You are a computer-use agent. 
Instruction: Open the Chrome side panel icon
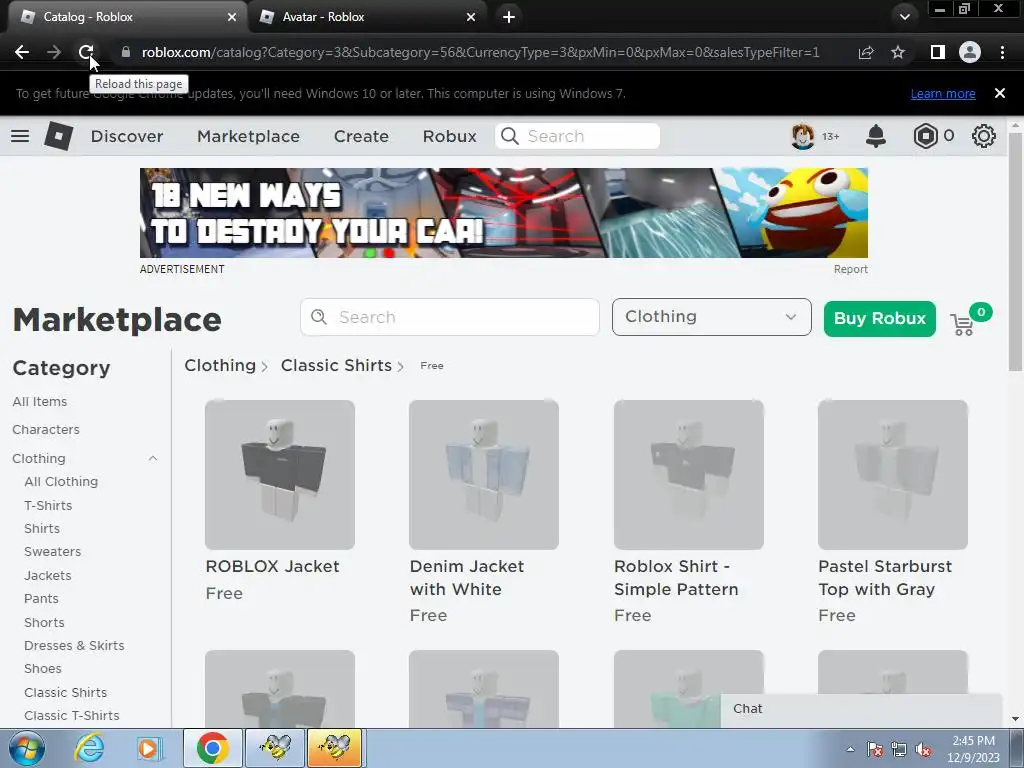[937, 52]
